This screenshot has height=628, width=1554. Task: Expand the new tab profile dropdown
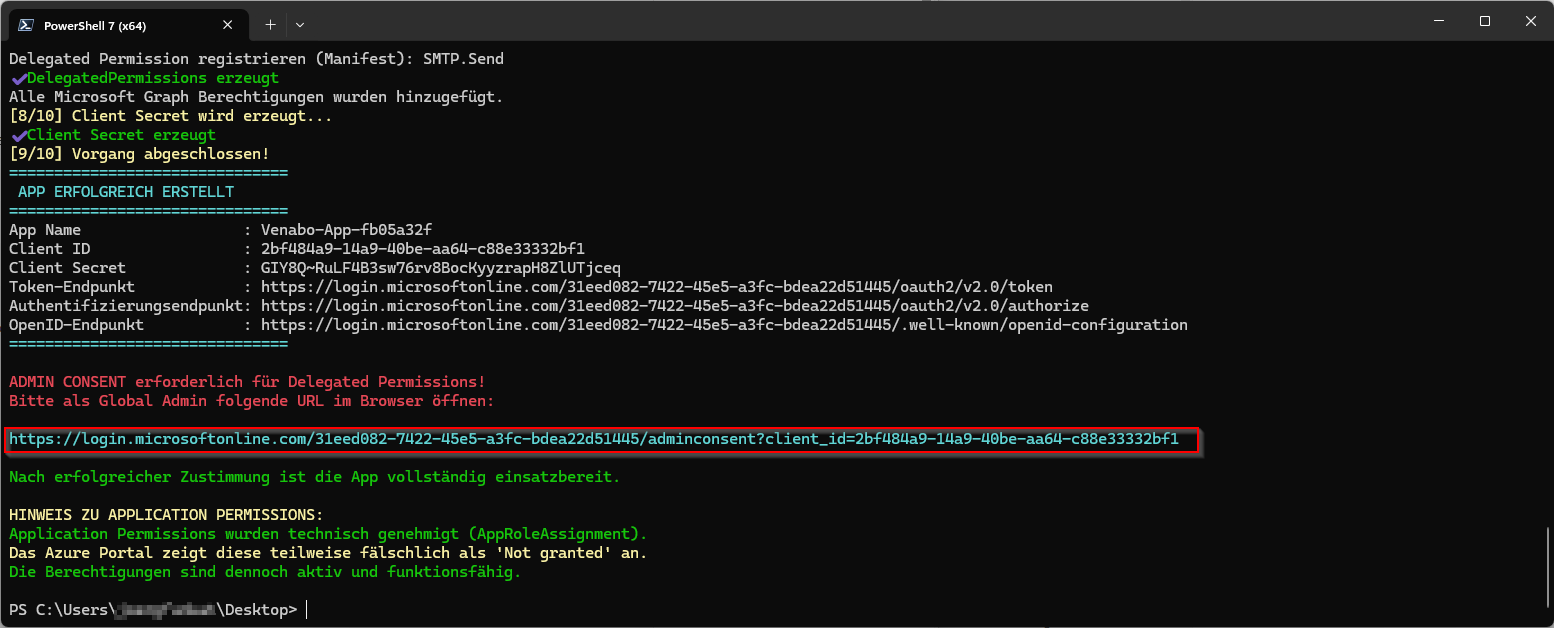(x=300, y=24)
